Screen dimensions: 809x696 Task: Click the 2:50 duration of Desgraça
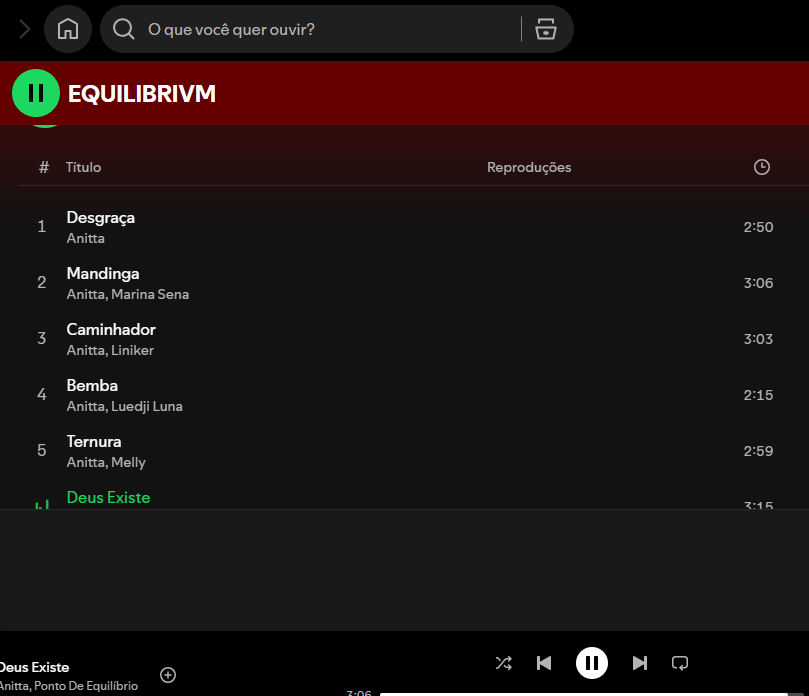tap(758, 227)
